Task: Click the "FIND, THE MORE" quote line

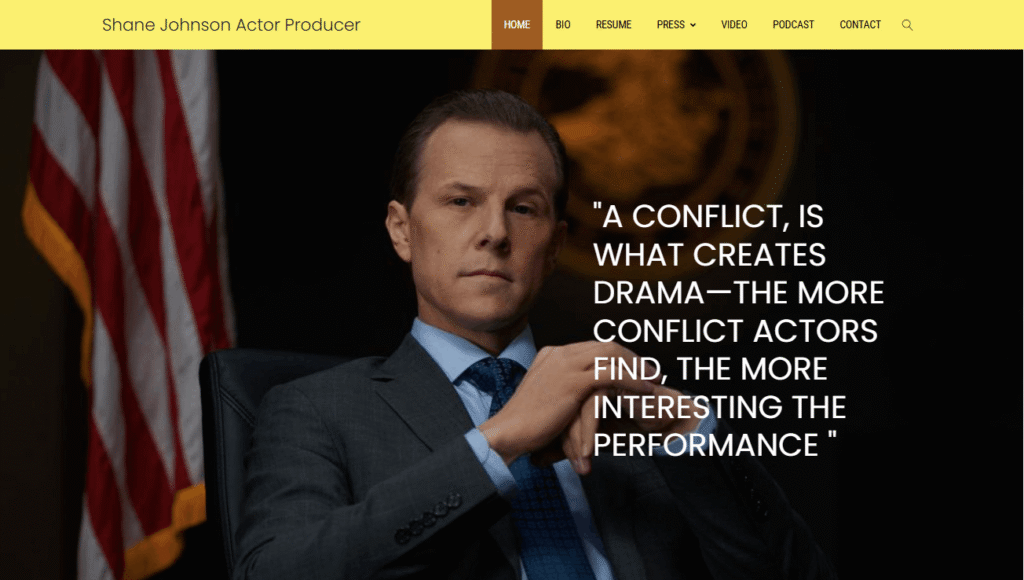Action: [x=710, y=369]
